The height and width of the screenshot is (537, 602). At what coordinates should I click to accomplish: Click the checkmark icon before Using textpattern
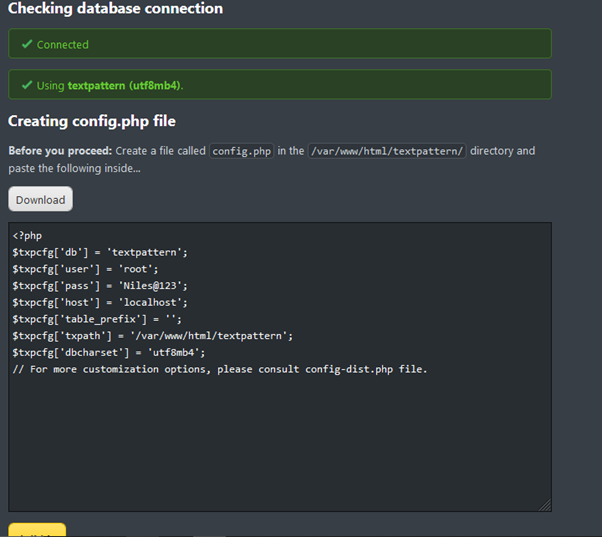[27, 85]
